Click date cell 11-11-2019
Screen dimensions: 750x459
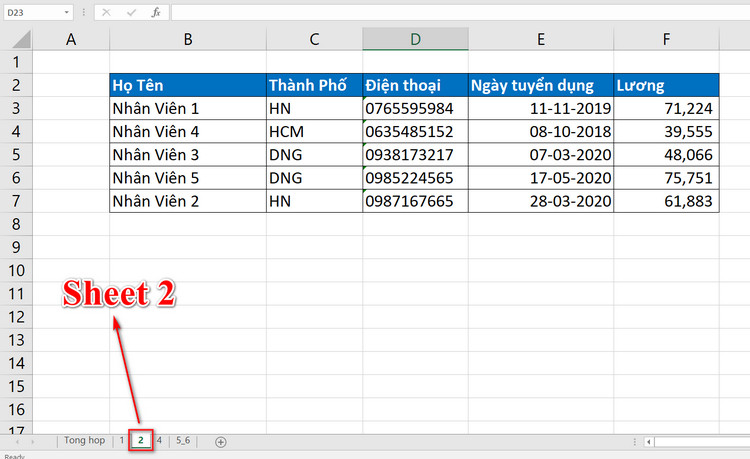click(540, 109)
